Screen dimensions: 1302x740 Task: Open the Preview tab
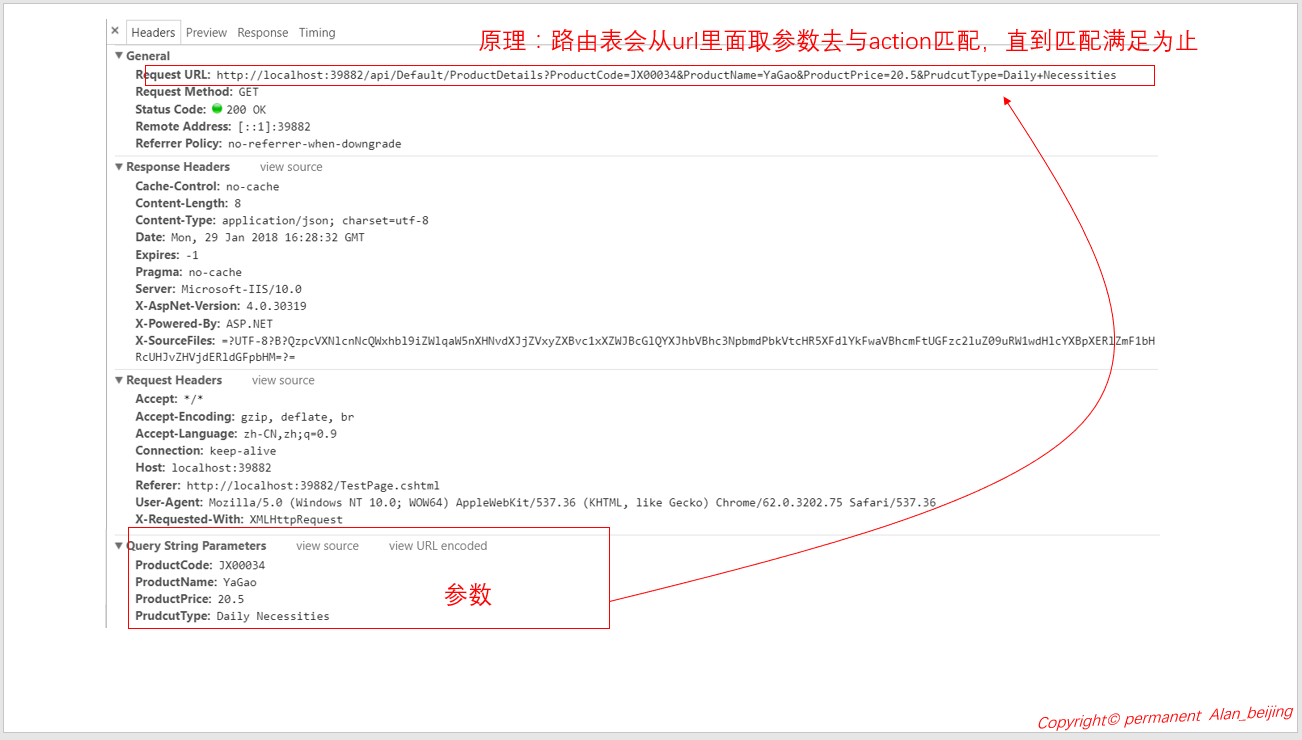(x=206, y=32)
